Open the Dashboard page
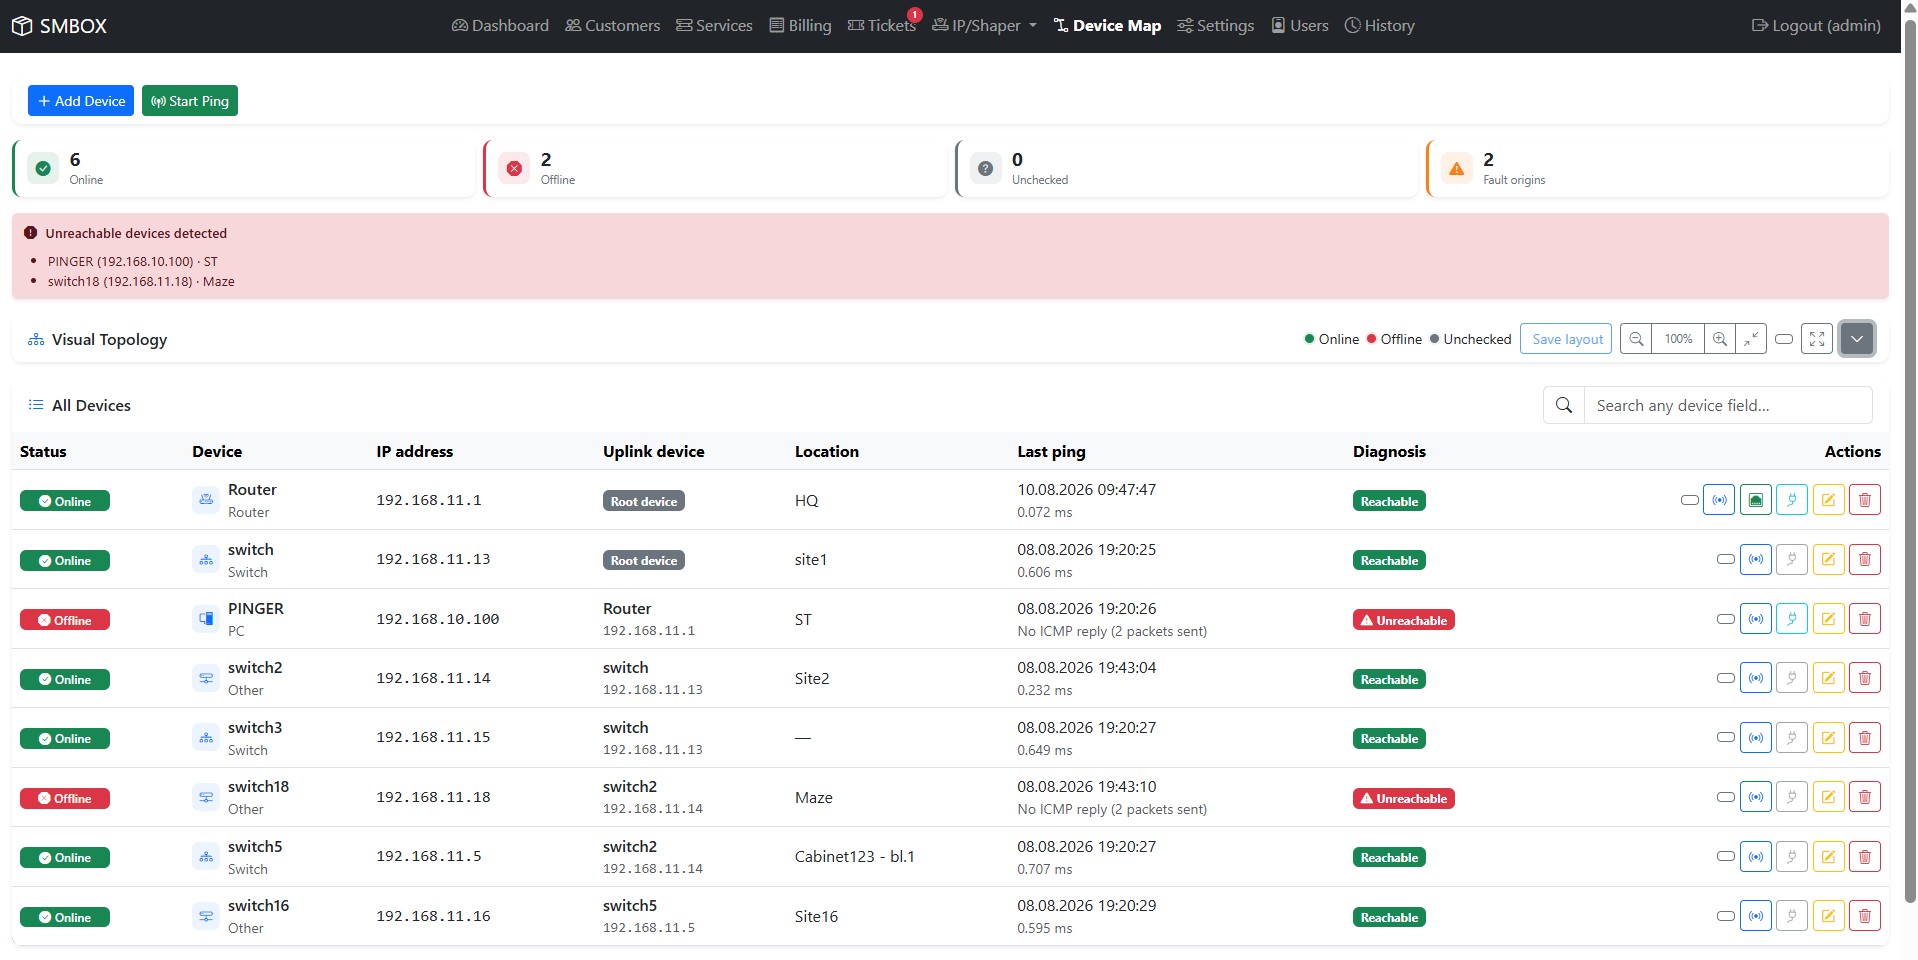The height and width of the screenshot is (960, 1918). pos(500,26)
